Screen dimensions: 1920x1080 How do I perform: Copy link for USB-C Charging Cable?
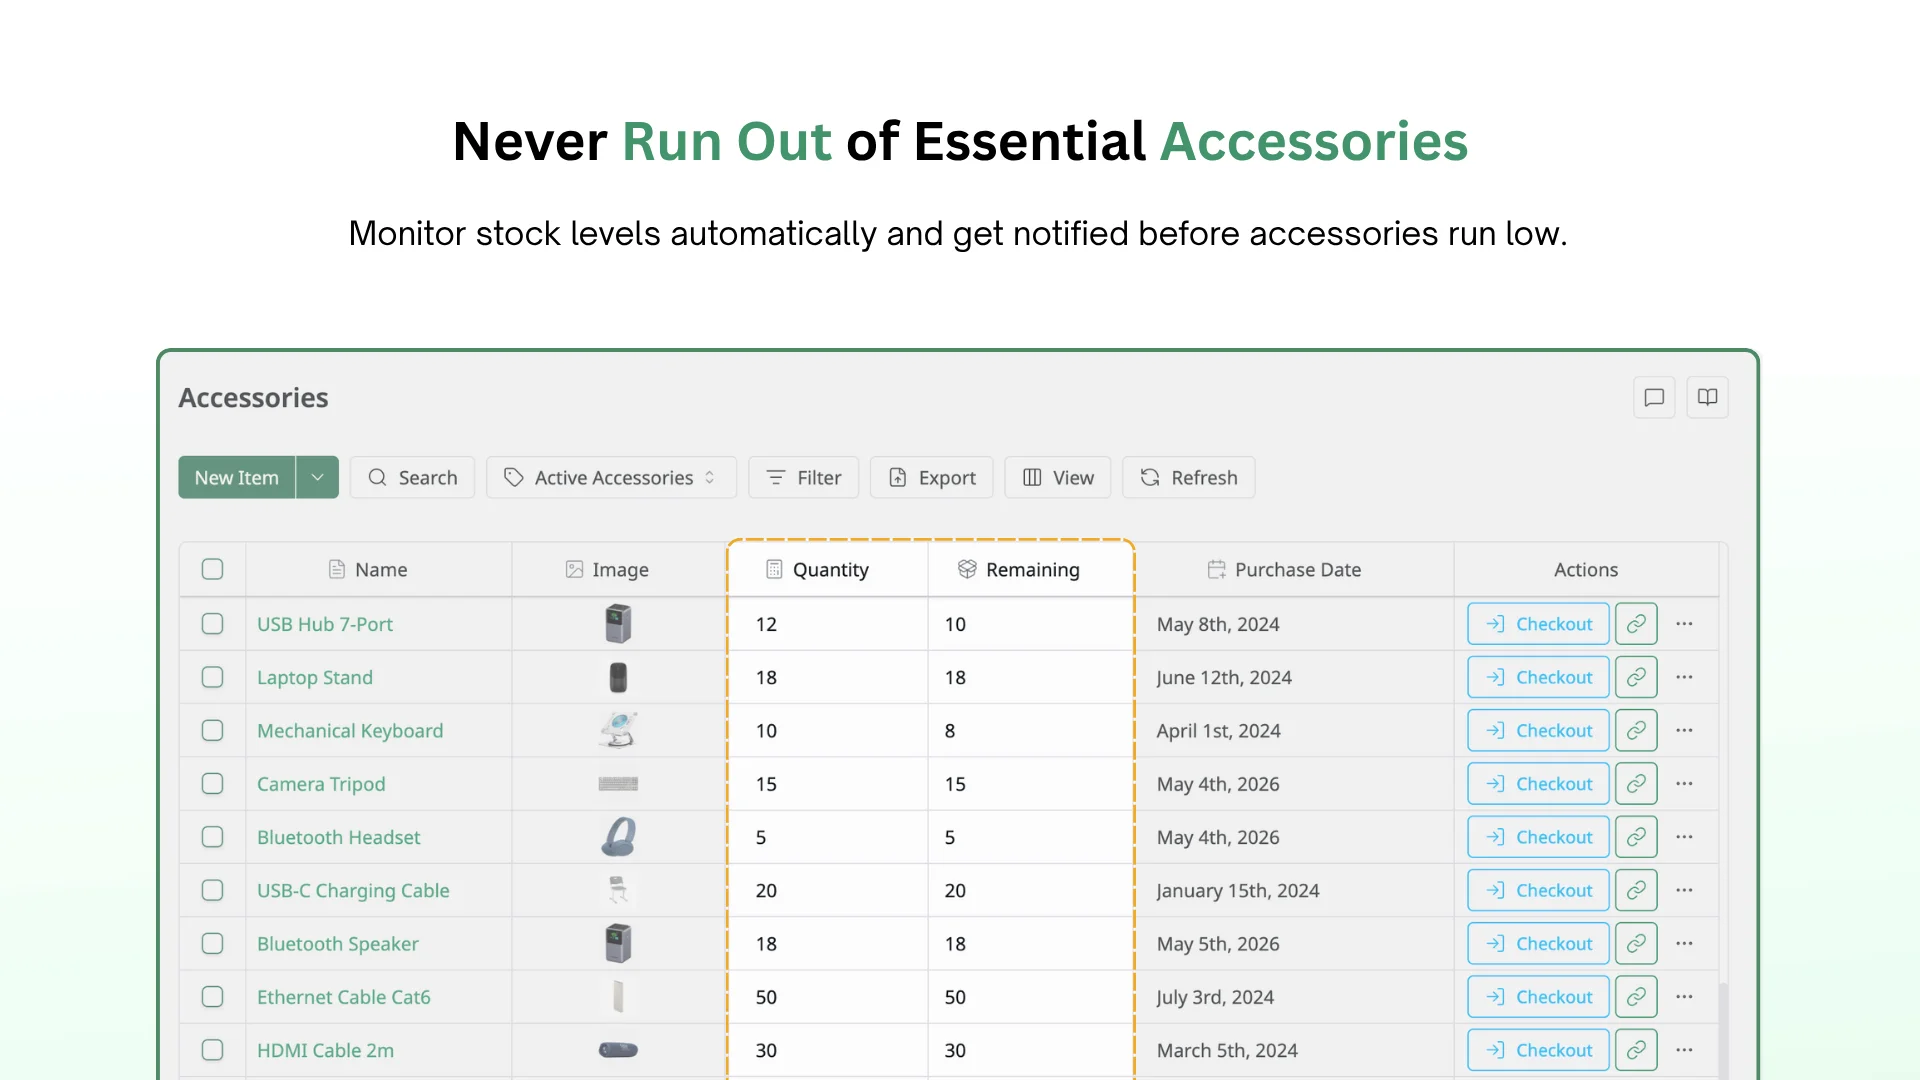pyautogui.click(x=1636, y=890)
